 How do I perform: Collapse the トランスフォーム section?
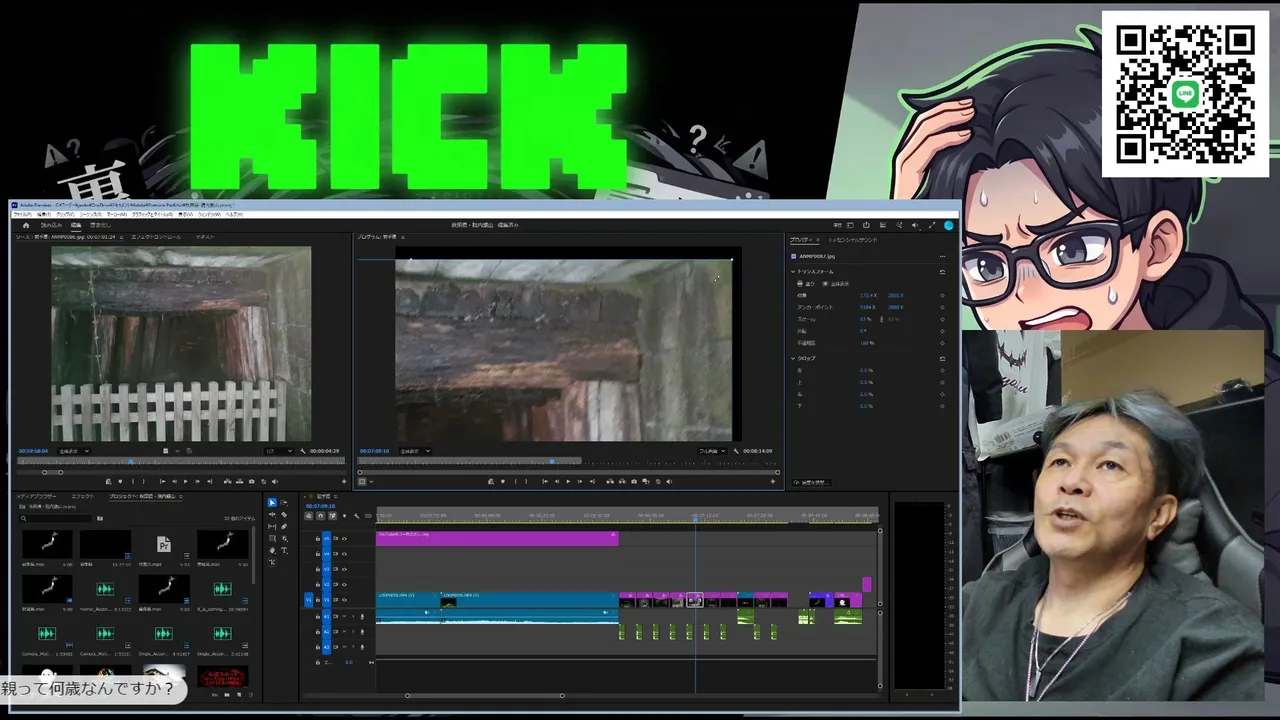click(794, 272)
